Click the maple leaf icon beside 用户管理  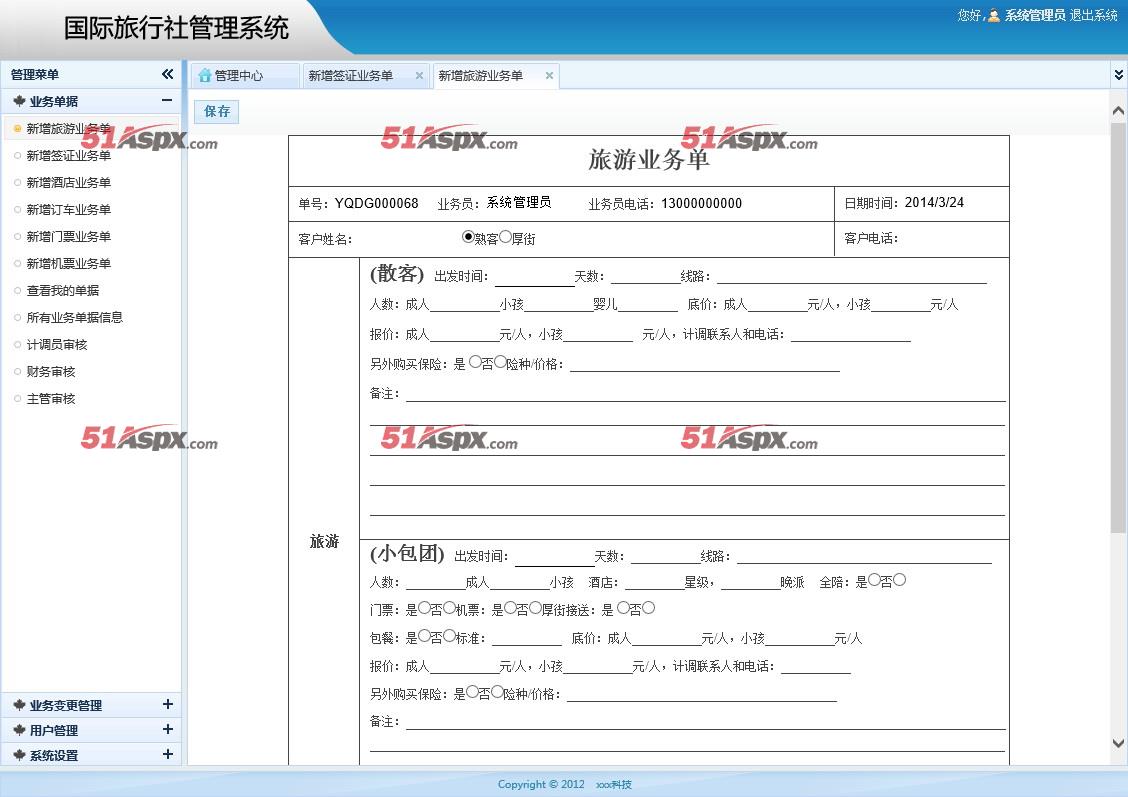pyautogui.click(x=19, y=731)
